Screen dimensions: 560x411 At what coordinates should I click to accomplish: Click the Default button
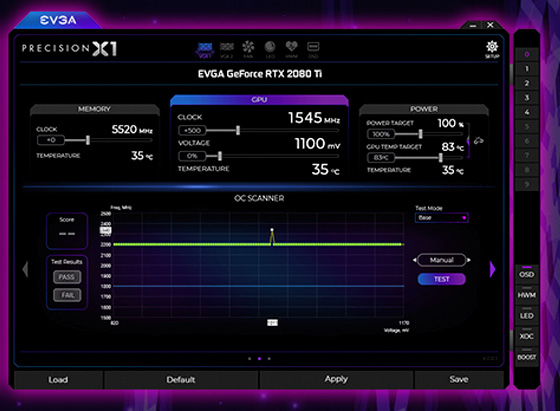(181, 380)
